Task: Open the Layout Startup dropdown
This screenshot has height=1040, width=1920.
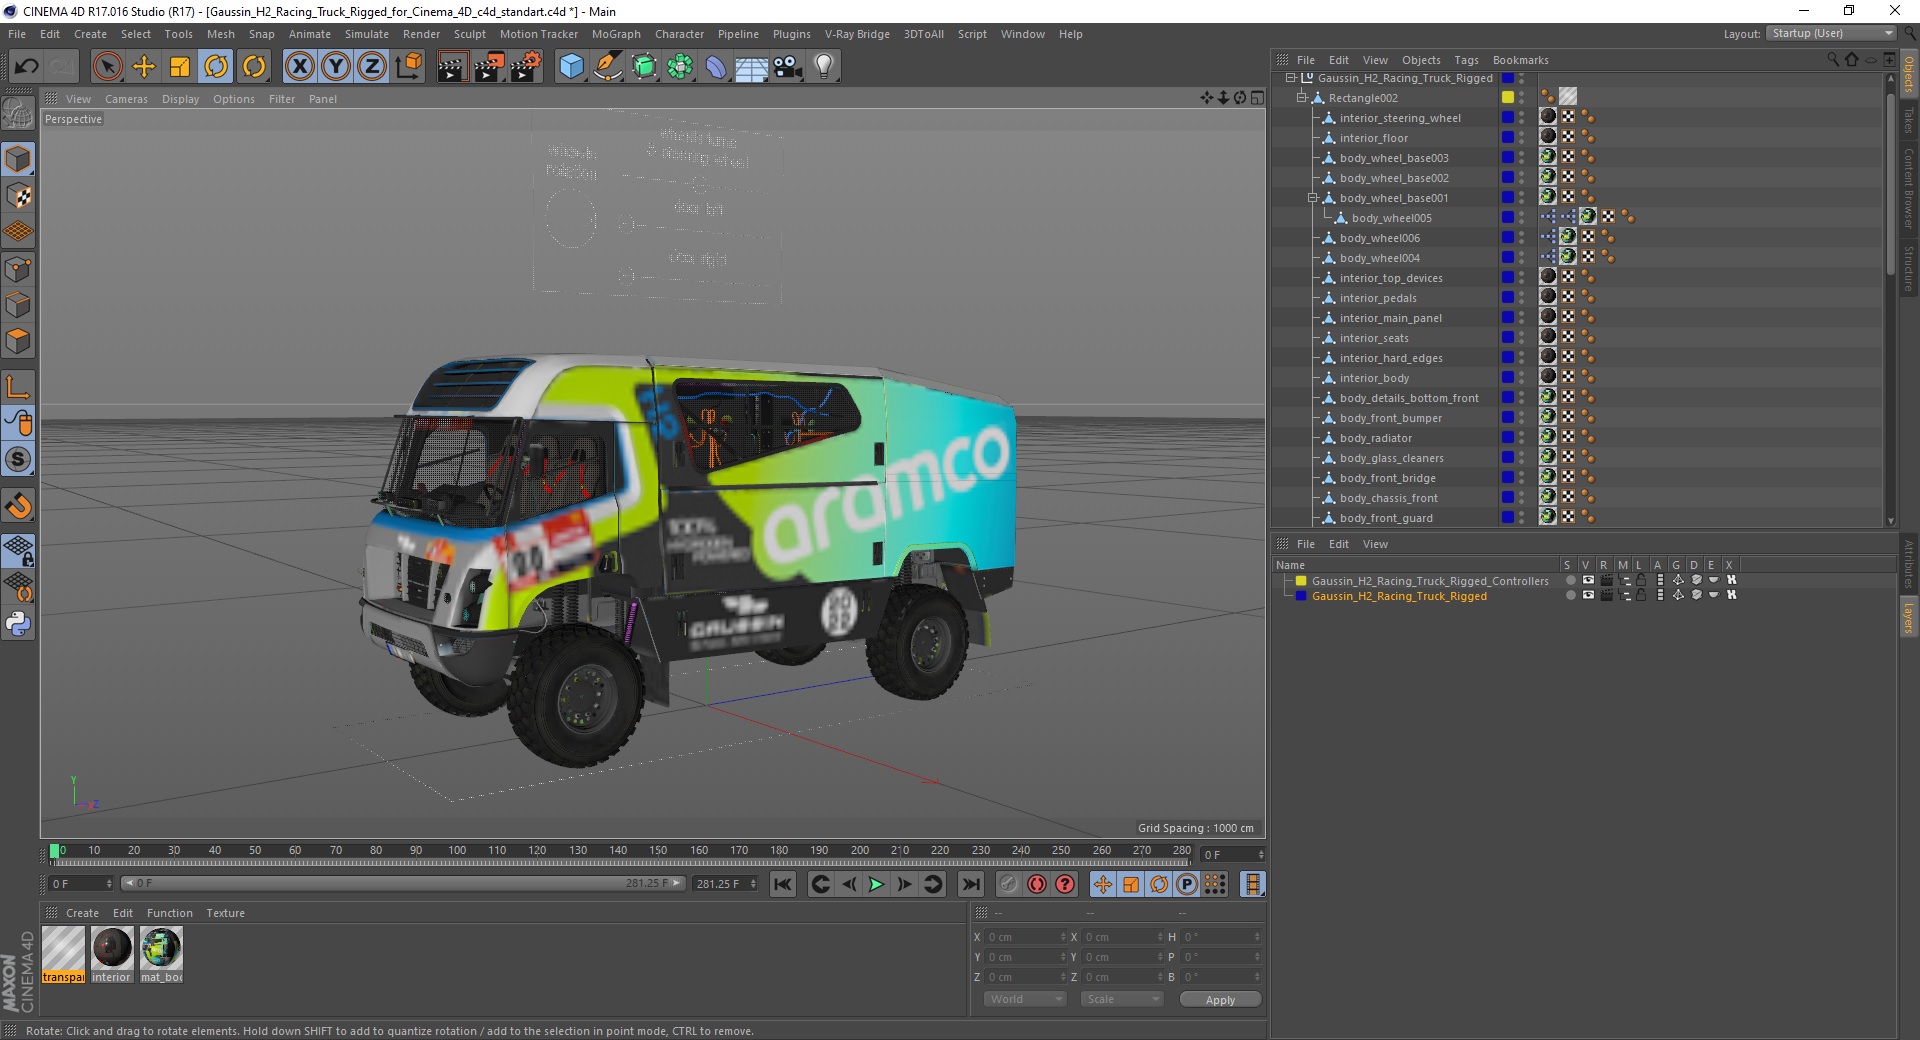Action: pyautogui.click(x=1831, y=33)
